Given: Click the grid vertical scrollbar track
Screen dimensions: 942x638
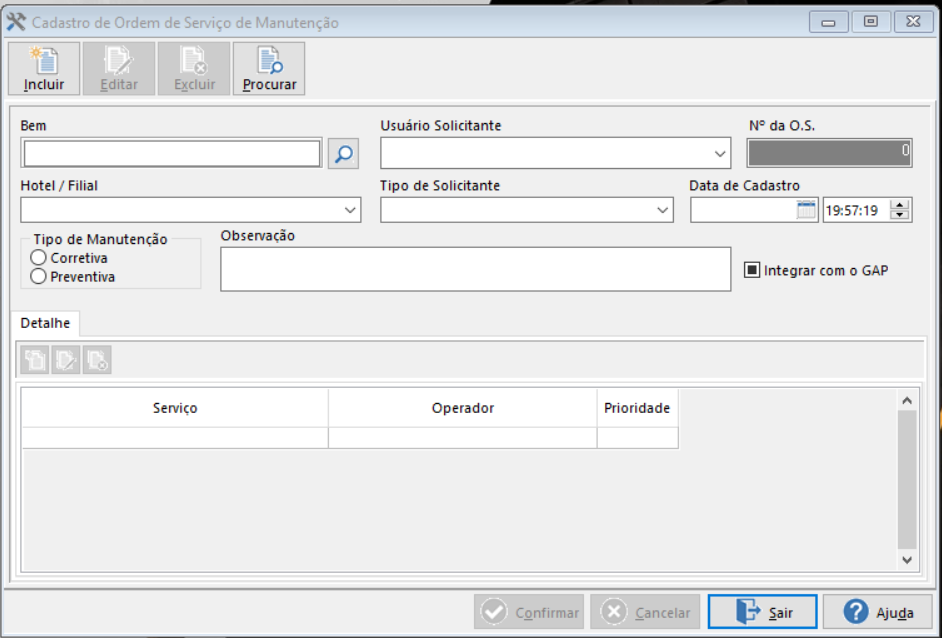Looking at the screenshot, I should tap(907, 480).
